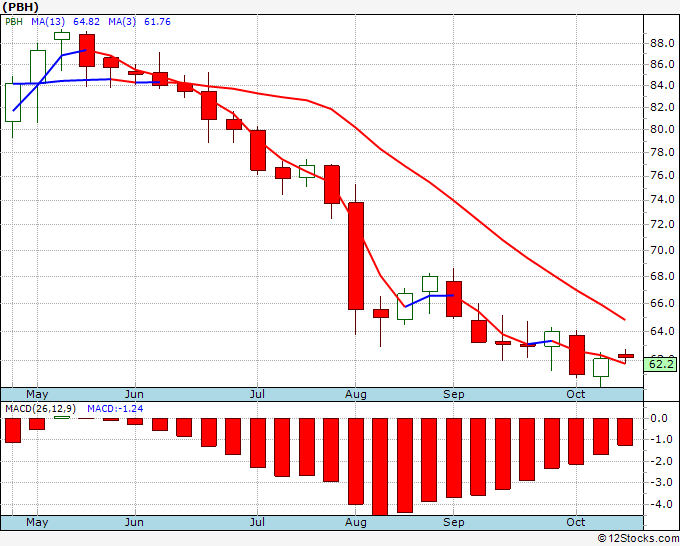Click the final MACD histogram bar
This screenshot has width=680, height=546.
(625, 432)
